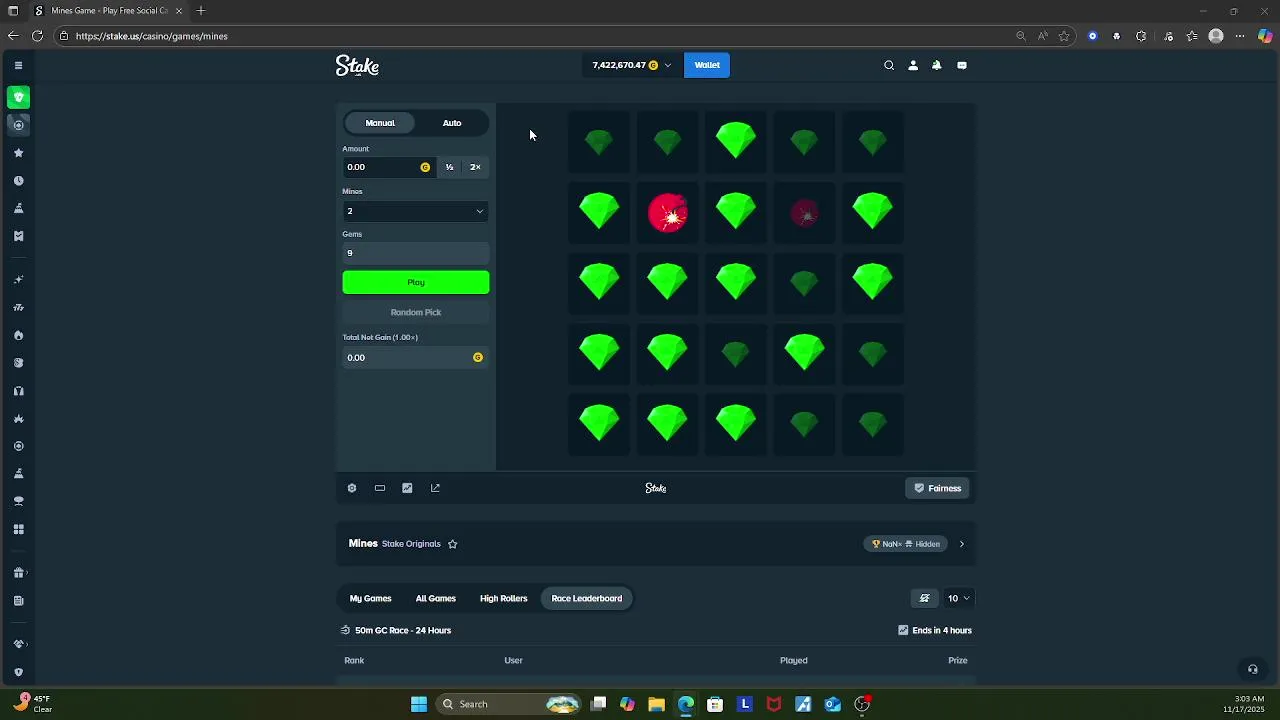
Task: Add page to favorites in the address bar
Action: pyautogui.click(x=1064, y=36)
